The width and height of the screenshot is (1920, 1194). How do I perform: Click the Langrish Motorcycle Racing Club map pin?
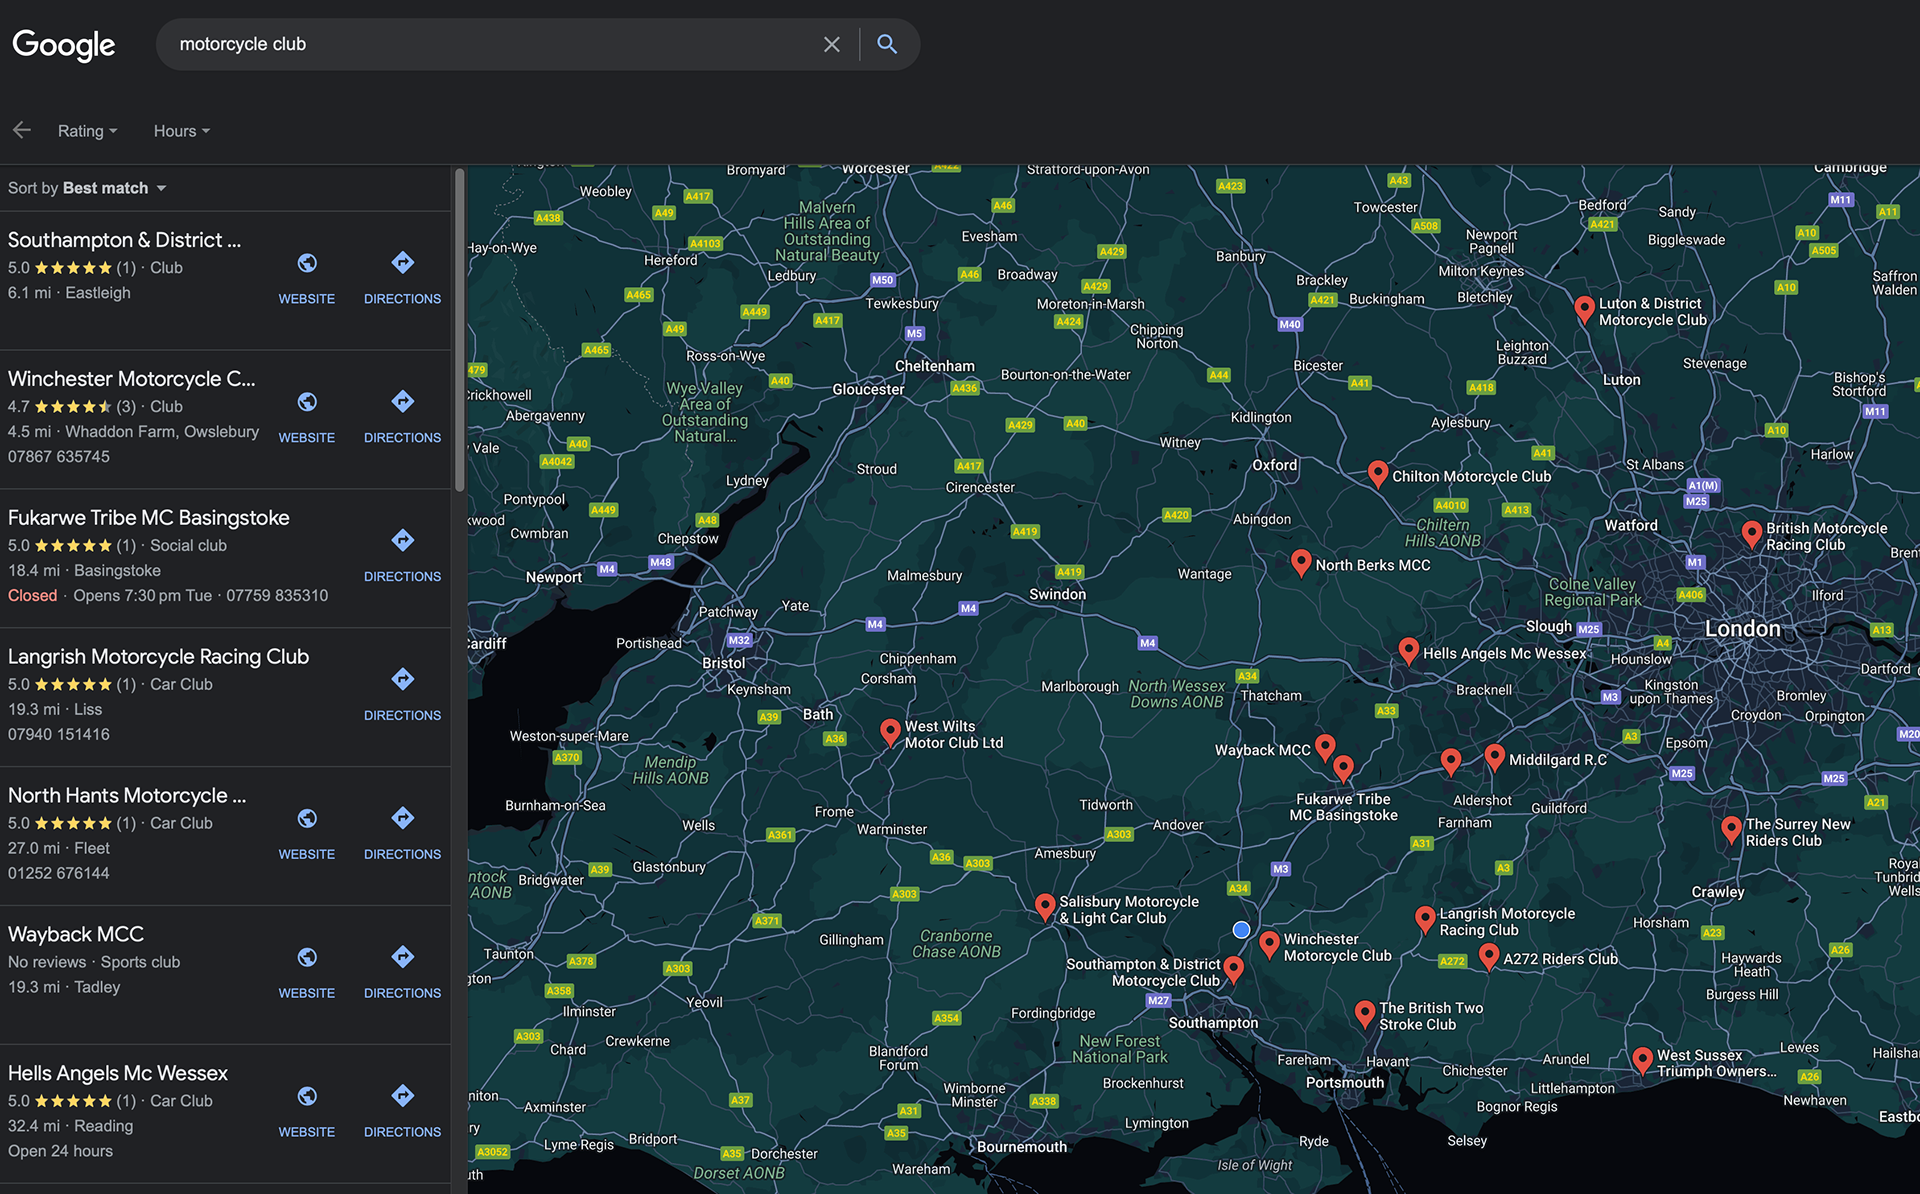point(1425,919)
